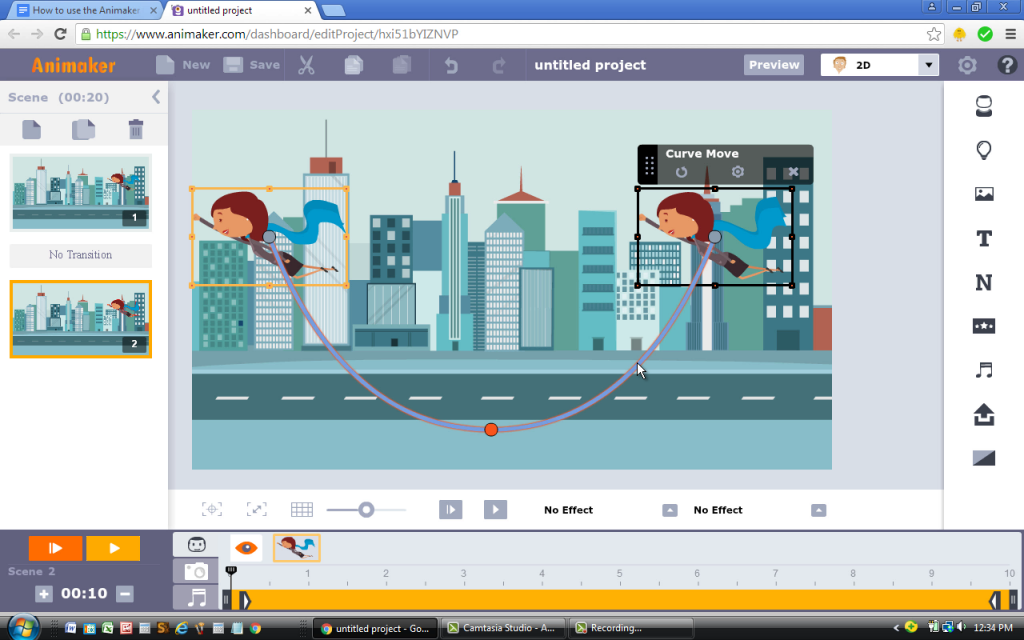Play from current frame below stage
1024x640 pixels.
(x=451, y=509)
